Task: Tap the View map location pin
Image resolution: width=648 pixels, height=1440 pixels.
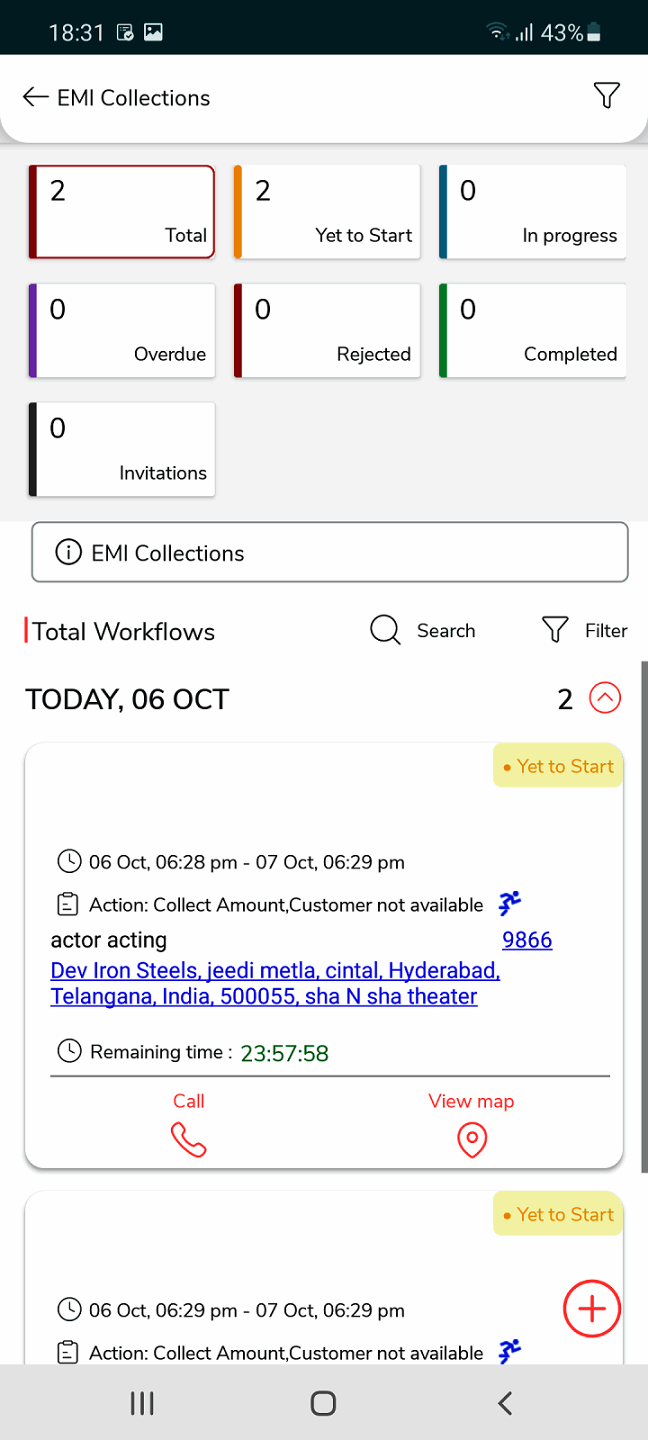Action: click(x=471, y=1139)
